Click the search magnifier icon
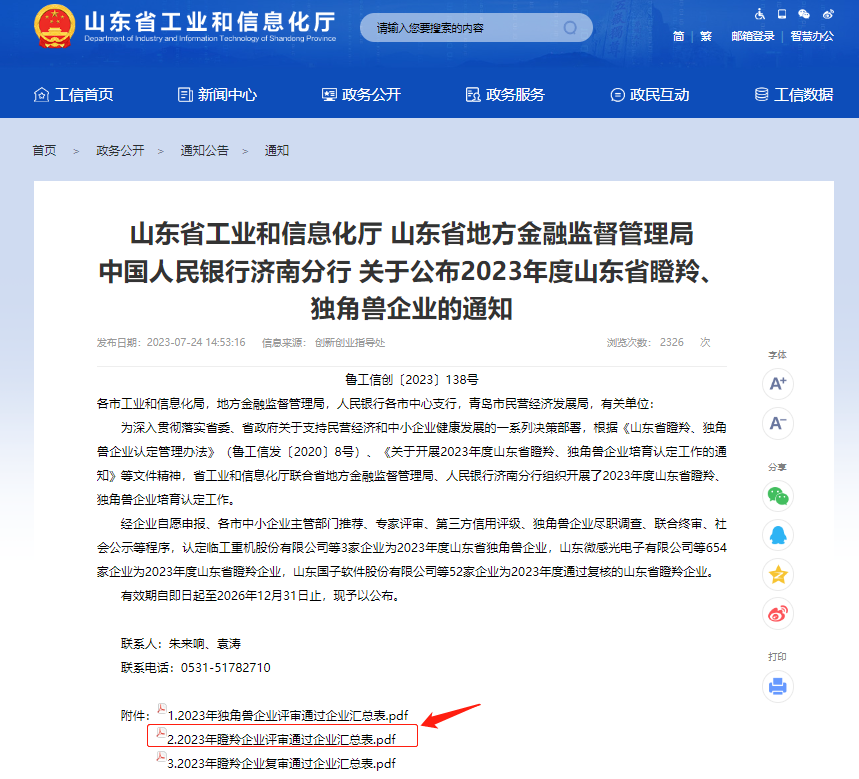859x779 pixels. tap(570, 27)
